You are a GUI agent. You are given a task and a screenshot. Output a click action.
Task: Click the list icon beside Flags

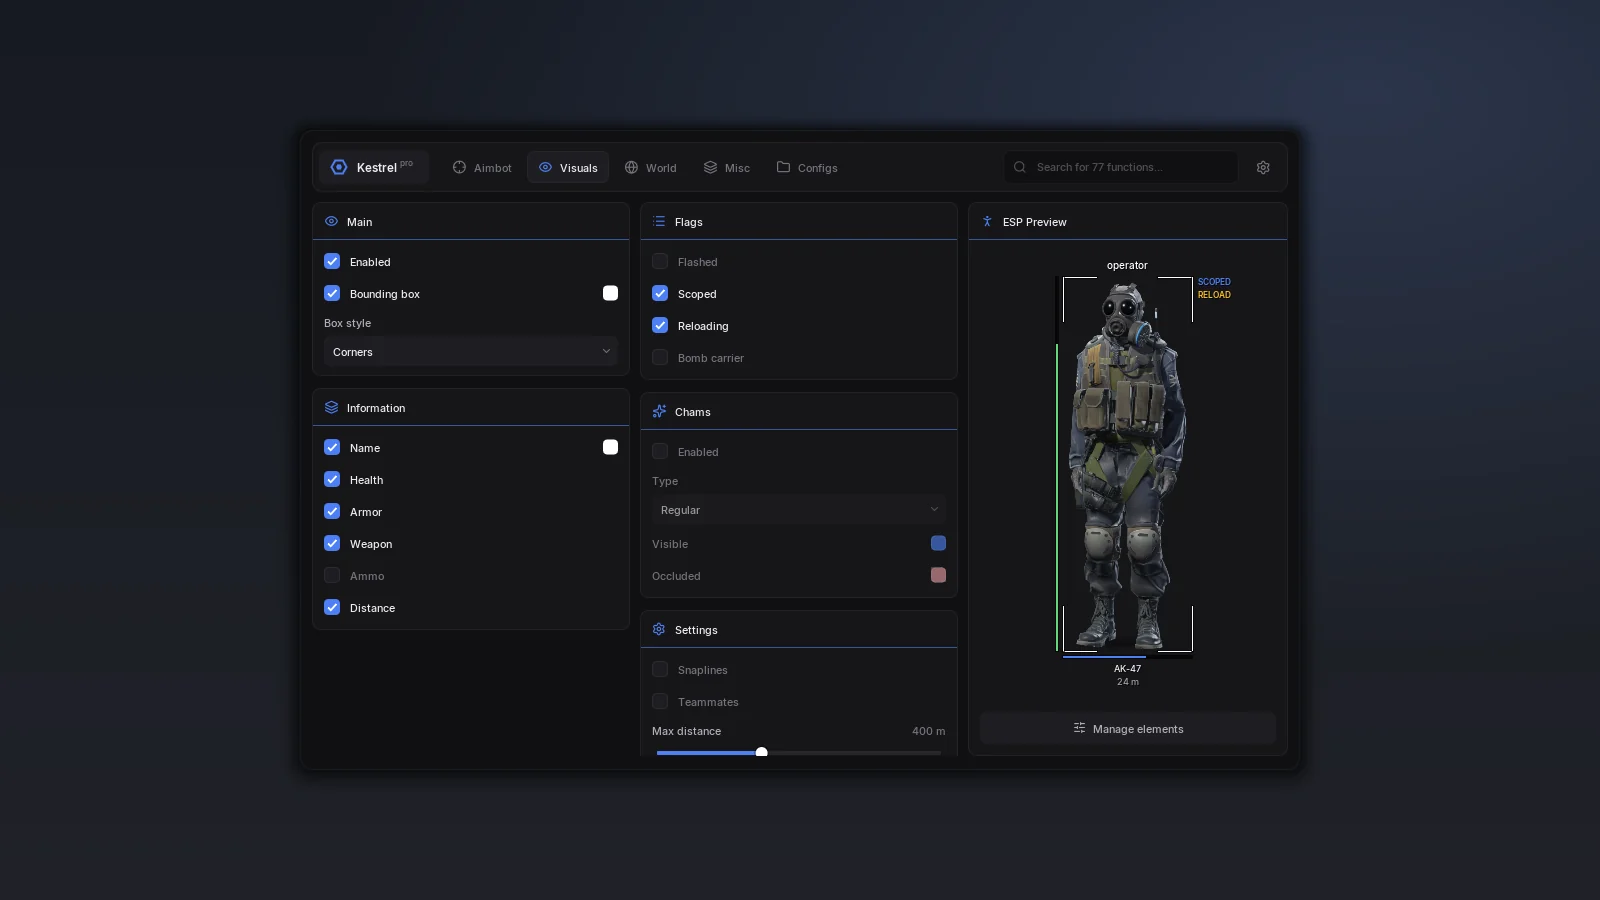pos(659,221)
